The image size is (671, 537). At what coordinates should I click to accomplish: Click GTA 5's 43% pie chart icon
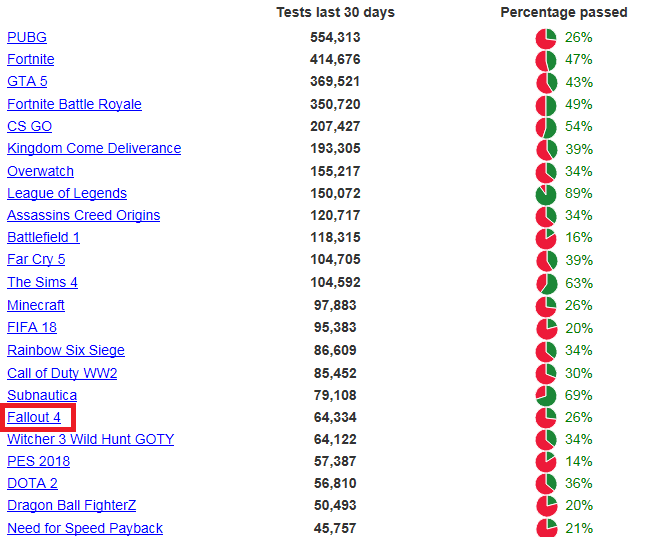pos(546,83)
